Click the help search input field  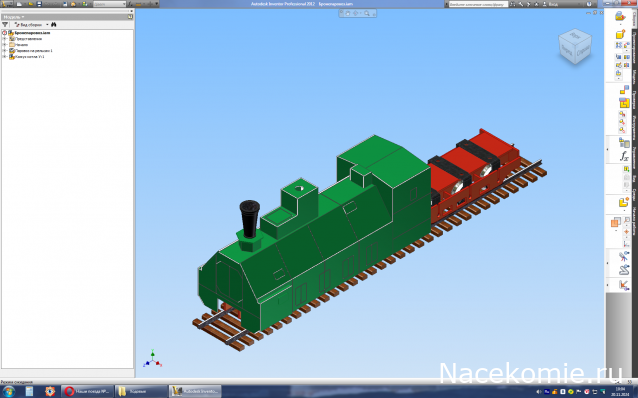click(478, 4)
